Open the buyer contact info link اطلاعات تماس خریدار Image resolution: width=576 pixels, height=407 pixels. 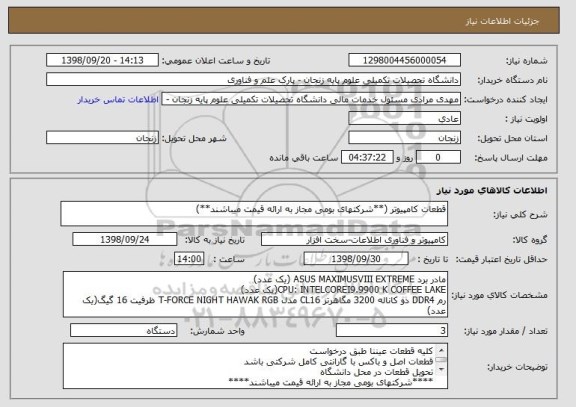click(118, 100)
